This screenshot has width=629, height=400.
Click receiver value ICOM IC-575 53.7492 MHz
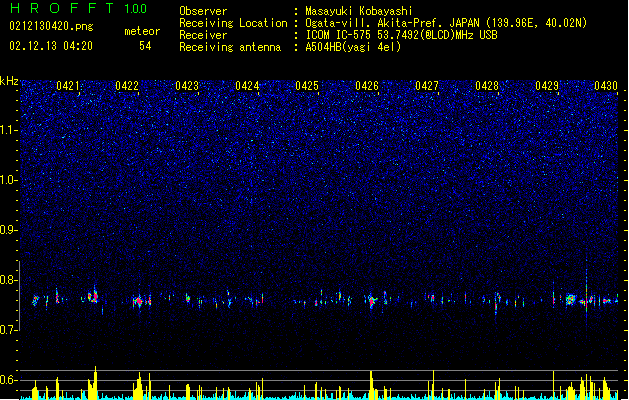point(401,35)
